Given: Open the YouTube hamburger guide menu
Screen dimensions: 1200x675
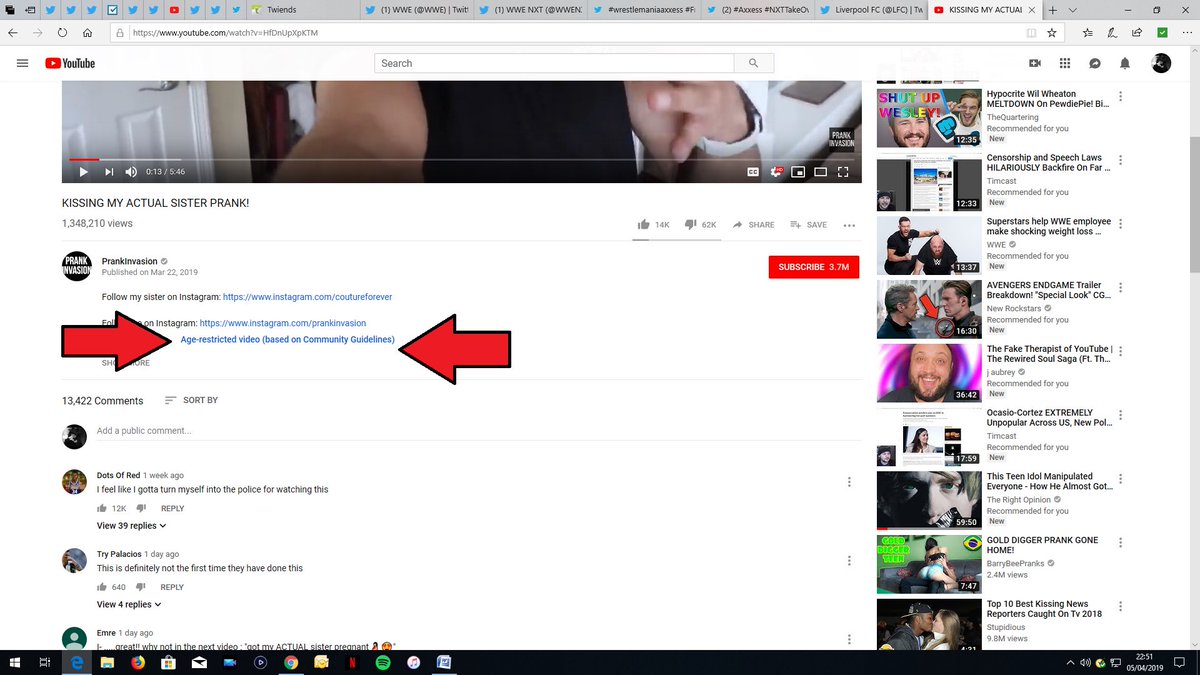Looking at the screenshot, I should [x=22, y=63].
